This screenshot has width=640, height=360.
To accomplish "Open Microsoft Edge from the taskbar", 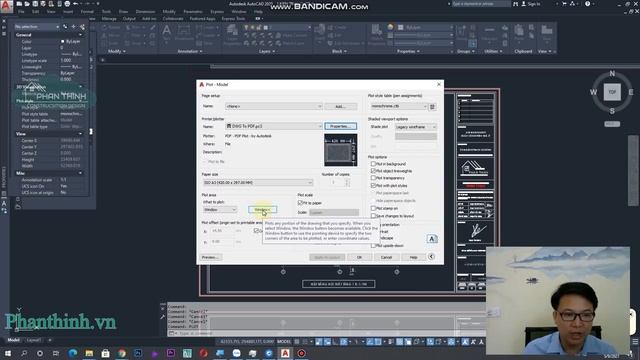I will pos(73,353).
